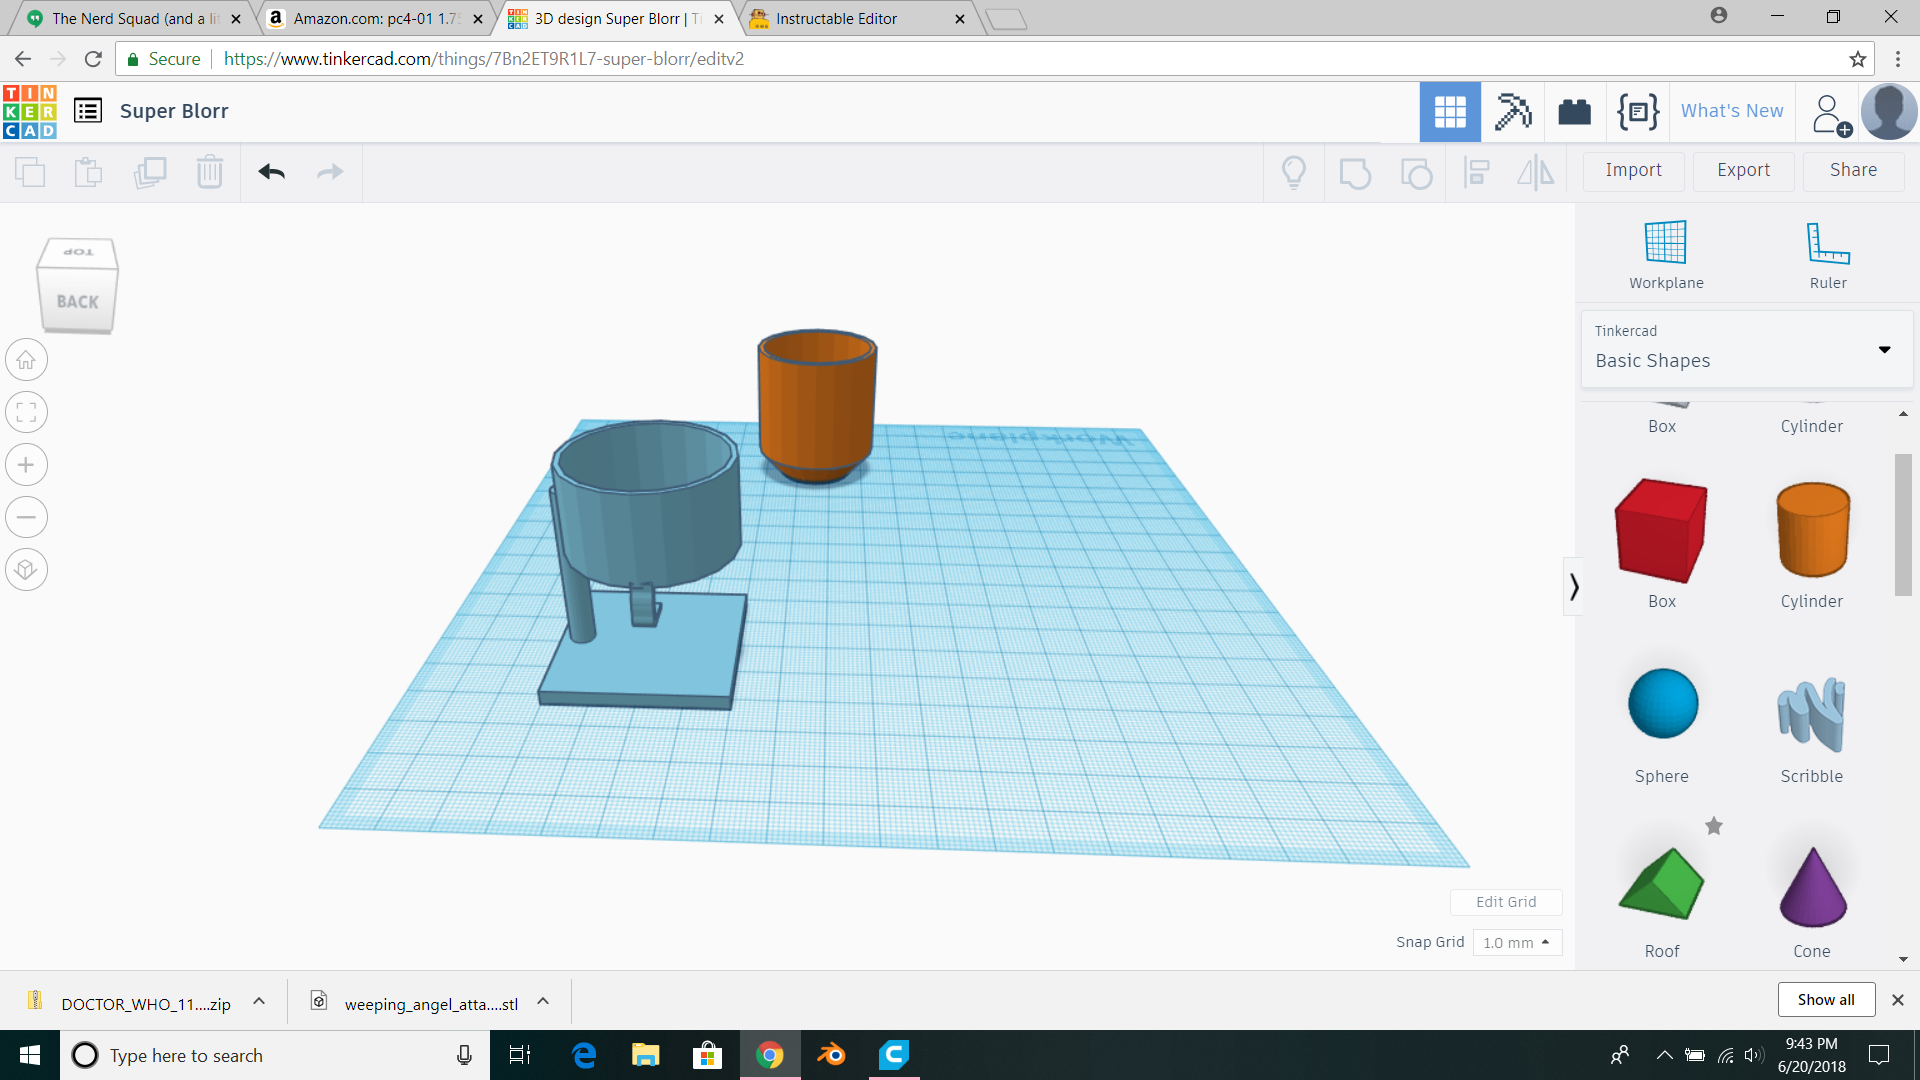Screen dimensions: 1920x1080
Task: Redo the last undone action
Action: coord(330,172)
